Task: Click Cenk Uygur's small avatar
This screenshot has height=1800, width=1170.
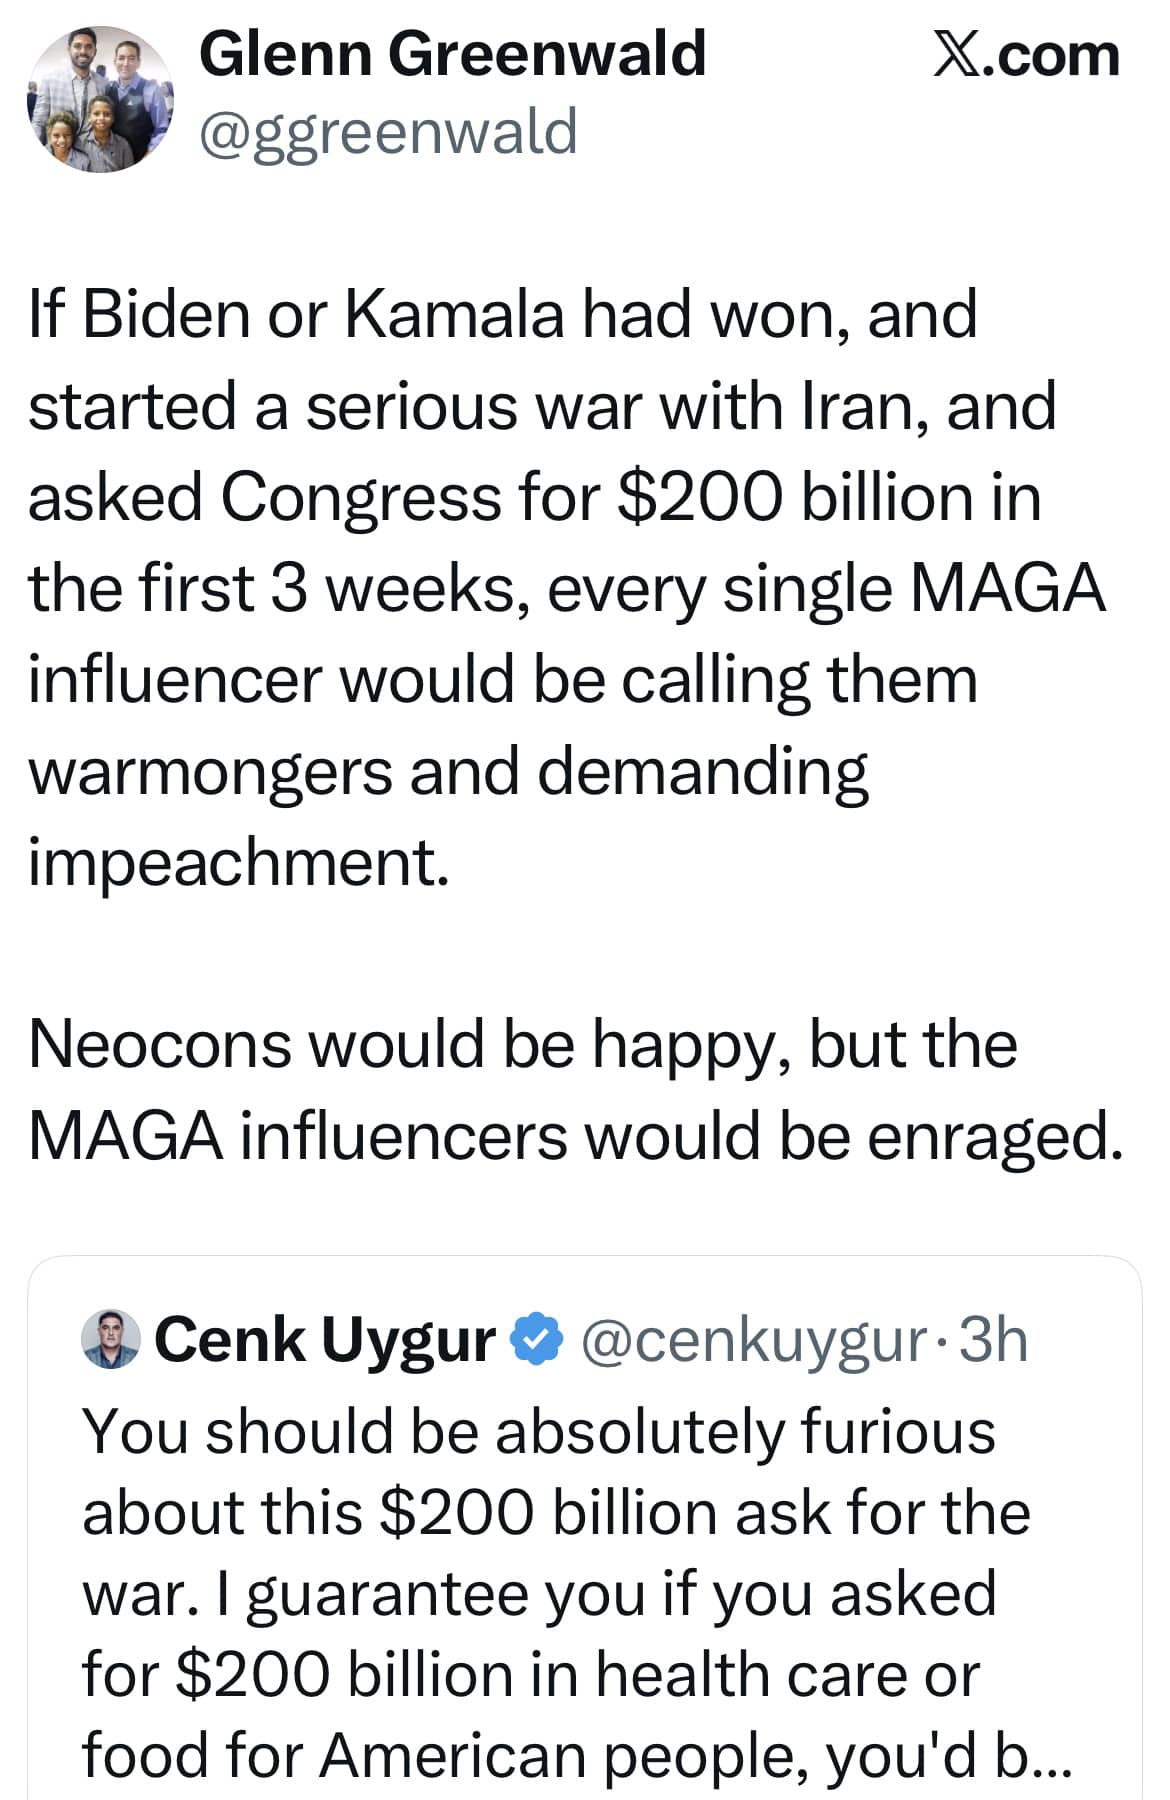Action: 111,1339
